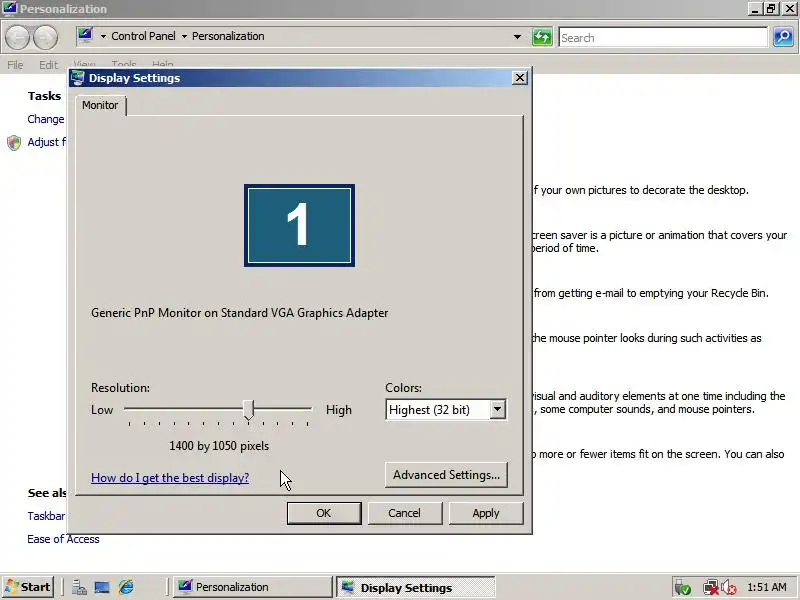Expand arrow before Personalization breadcrumb
800x600 pixels.
point(184,36)
